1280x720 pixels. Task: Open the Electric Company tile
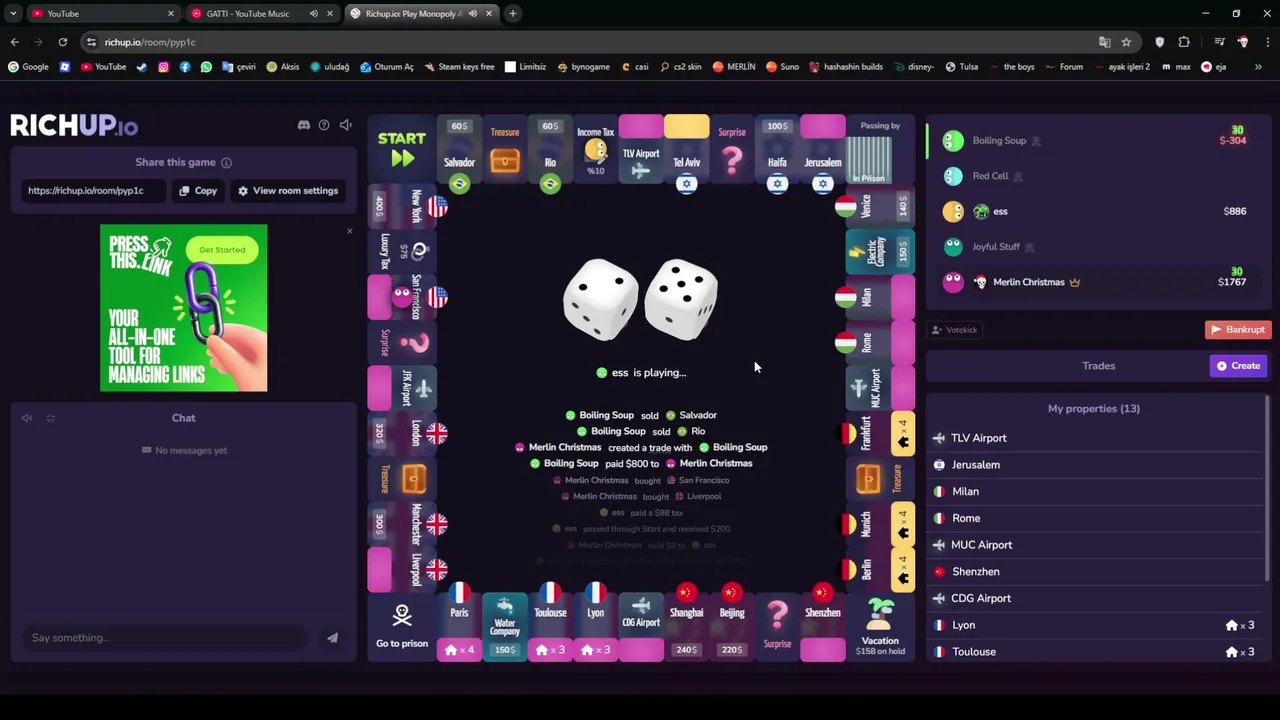tap(880, 252)
